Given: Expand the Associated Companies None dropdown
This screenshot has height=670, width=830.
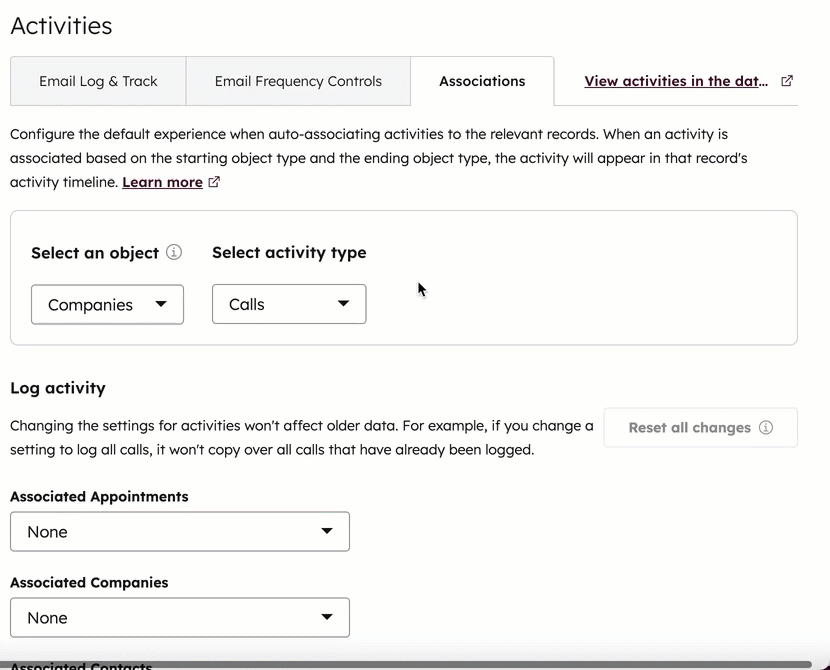Looking at the screenshot, I should [x=180, y=618].
